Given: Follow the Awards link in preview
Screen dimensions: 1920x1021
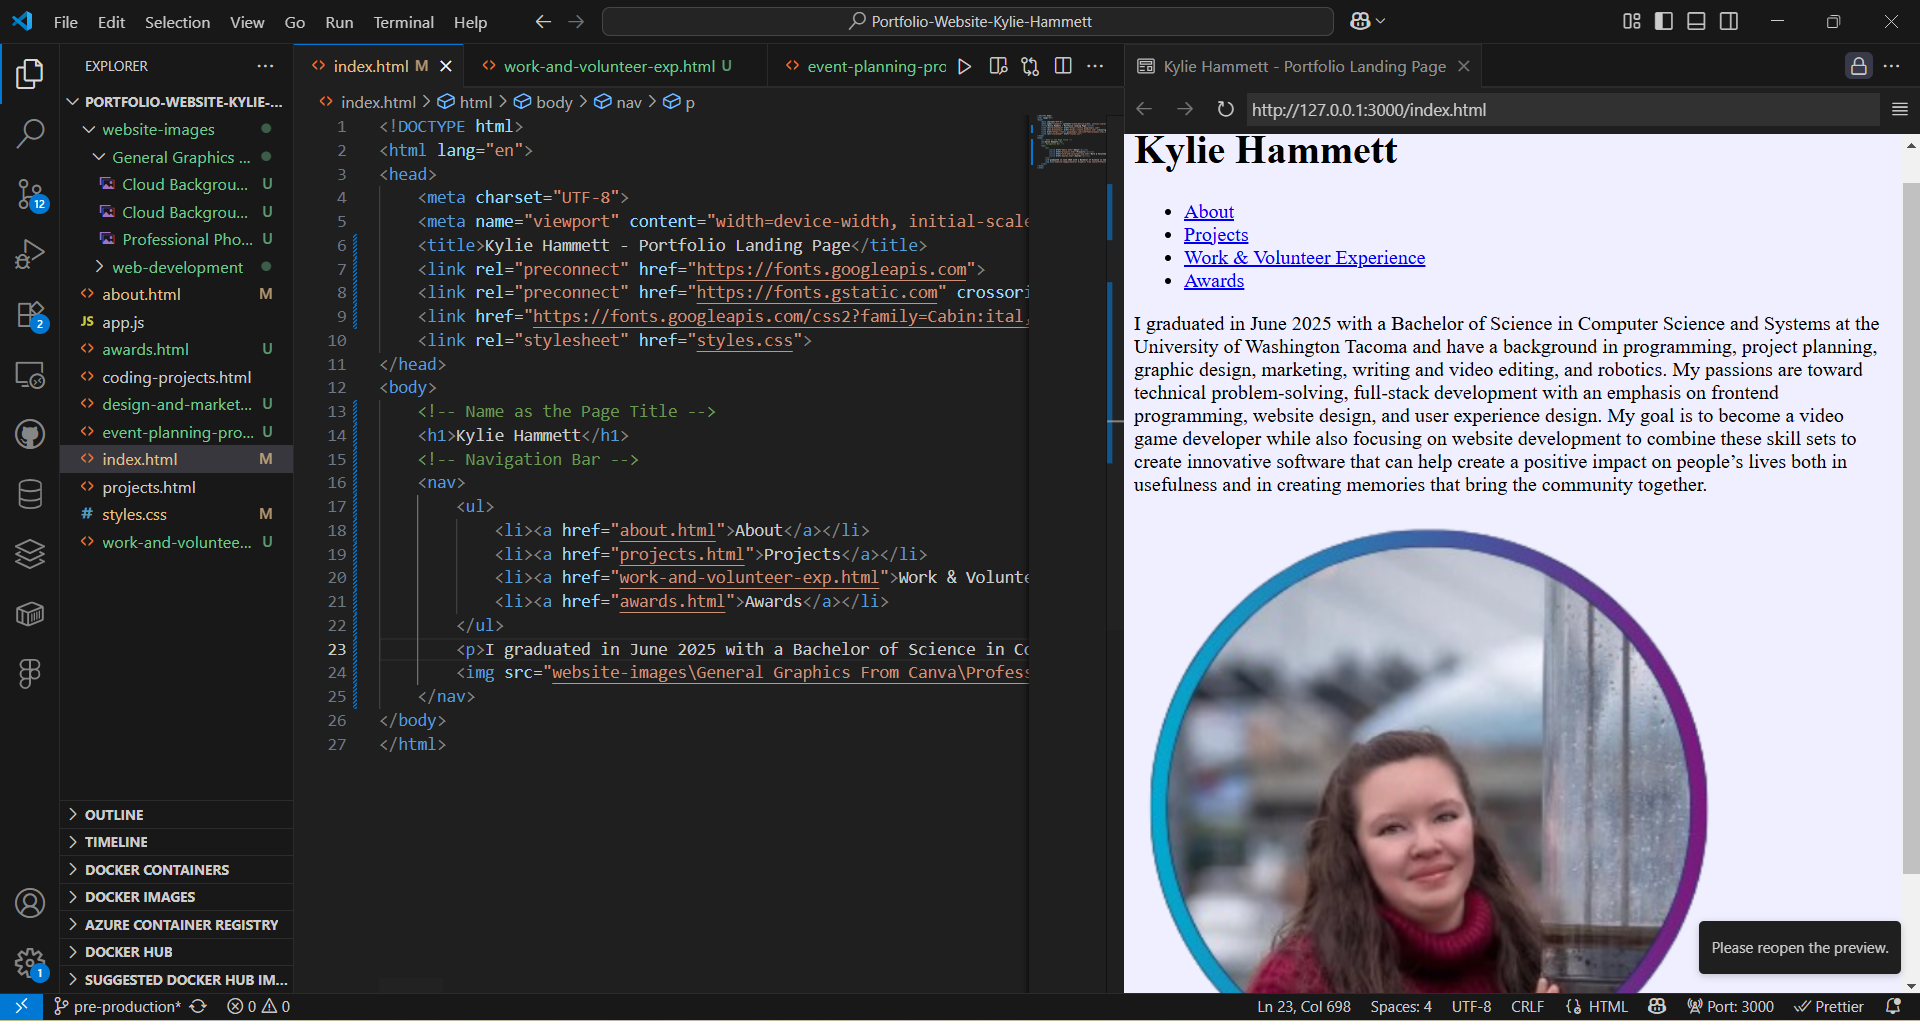Looking at the screenshot, I should coord(1214,280).
